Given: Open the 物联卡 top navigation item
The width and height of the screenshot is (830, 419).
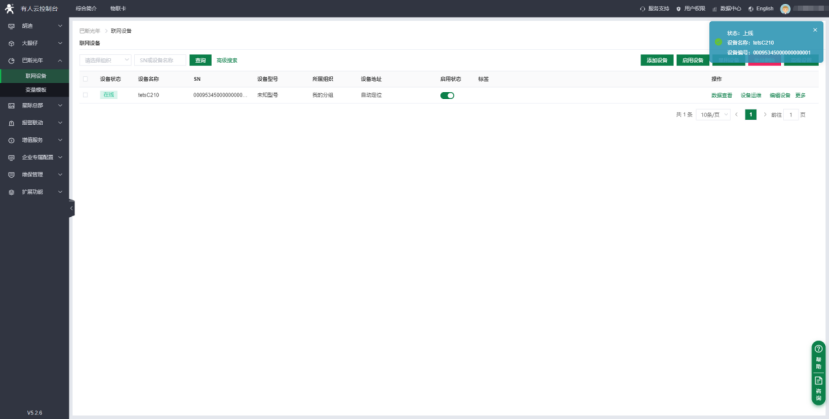Looking at the screenshot, I should tap(118, 8).
